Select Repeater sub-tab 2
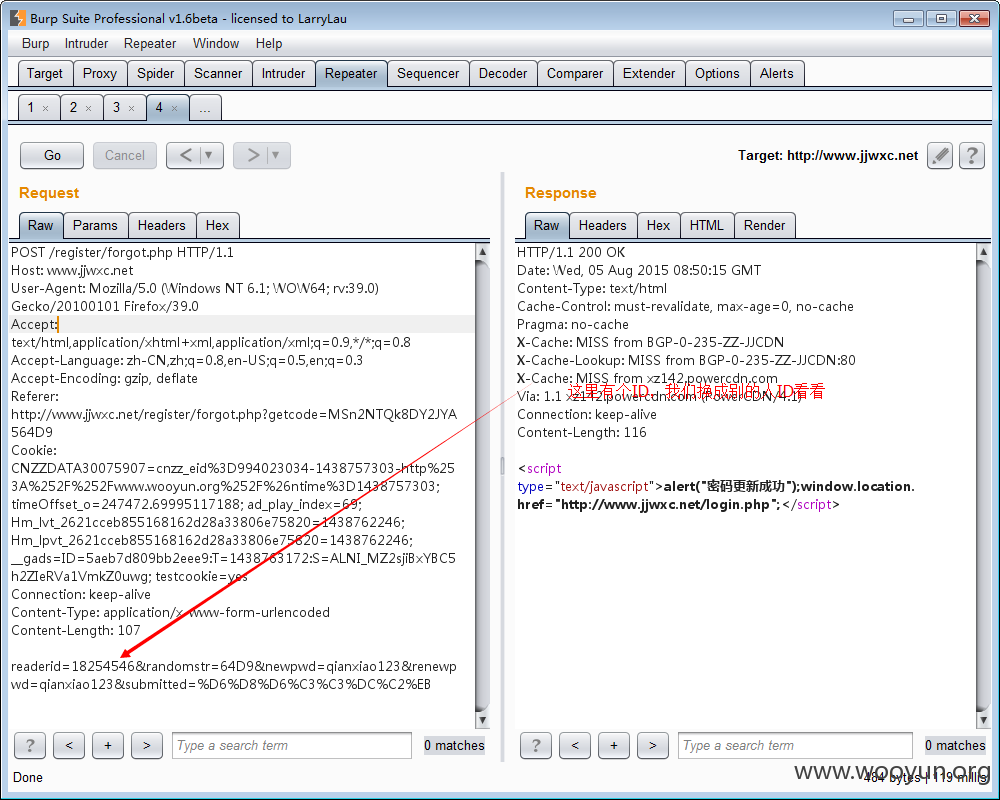The image size is (1000, 800). click(73, 107)
